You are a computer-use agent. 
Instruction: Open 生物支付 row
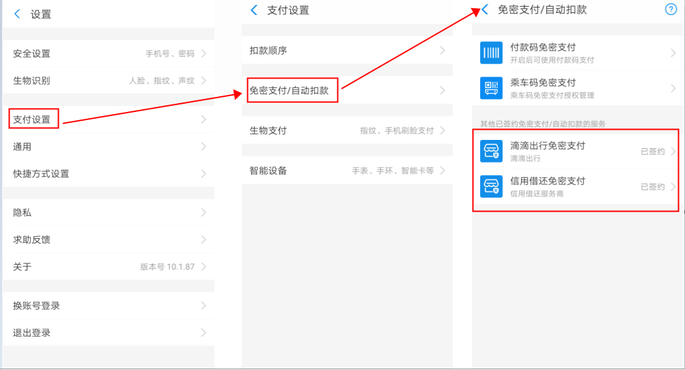[347, 130]
